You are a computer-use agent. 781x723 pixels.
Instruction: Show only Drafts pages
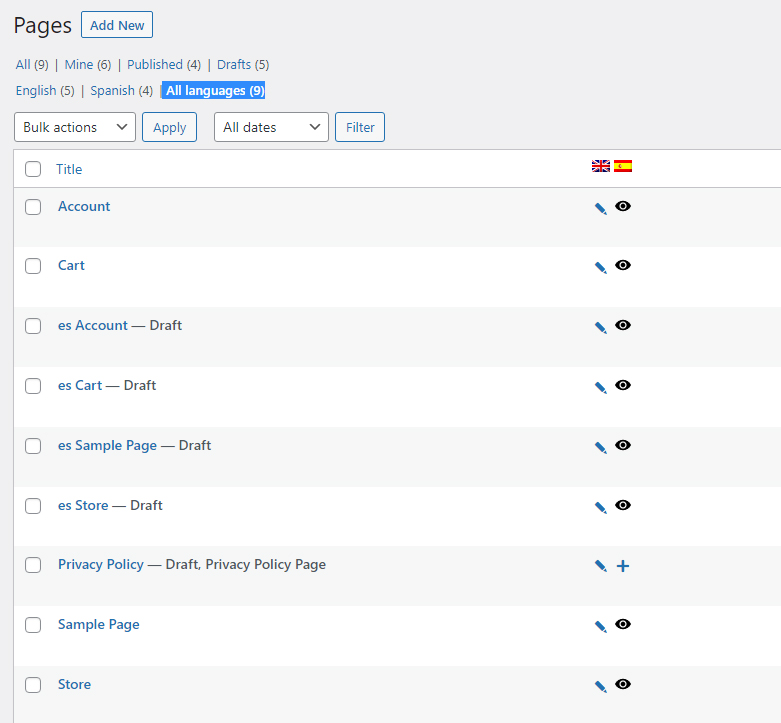point(234,64)
